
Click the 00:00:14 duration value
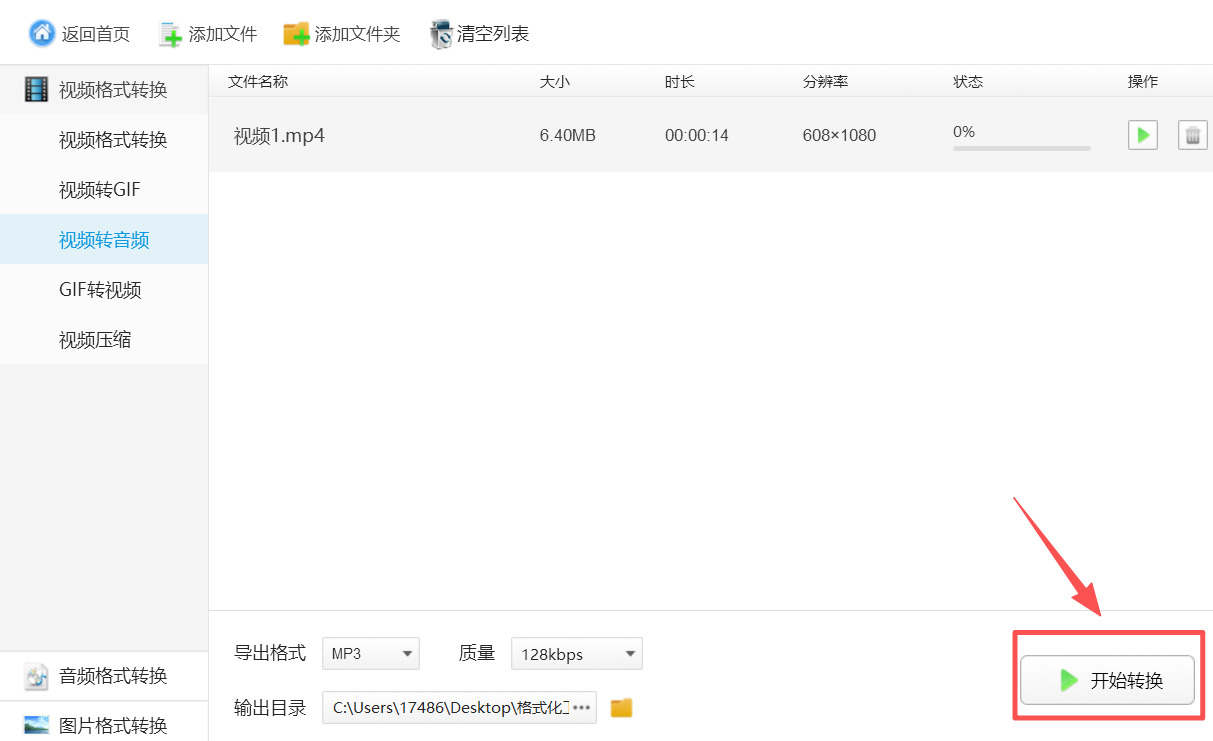coord(697,135)
